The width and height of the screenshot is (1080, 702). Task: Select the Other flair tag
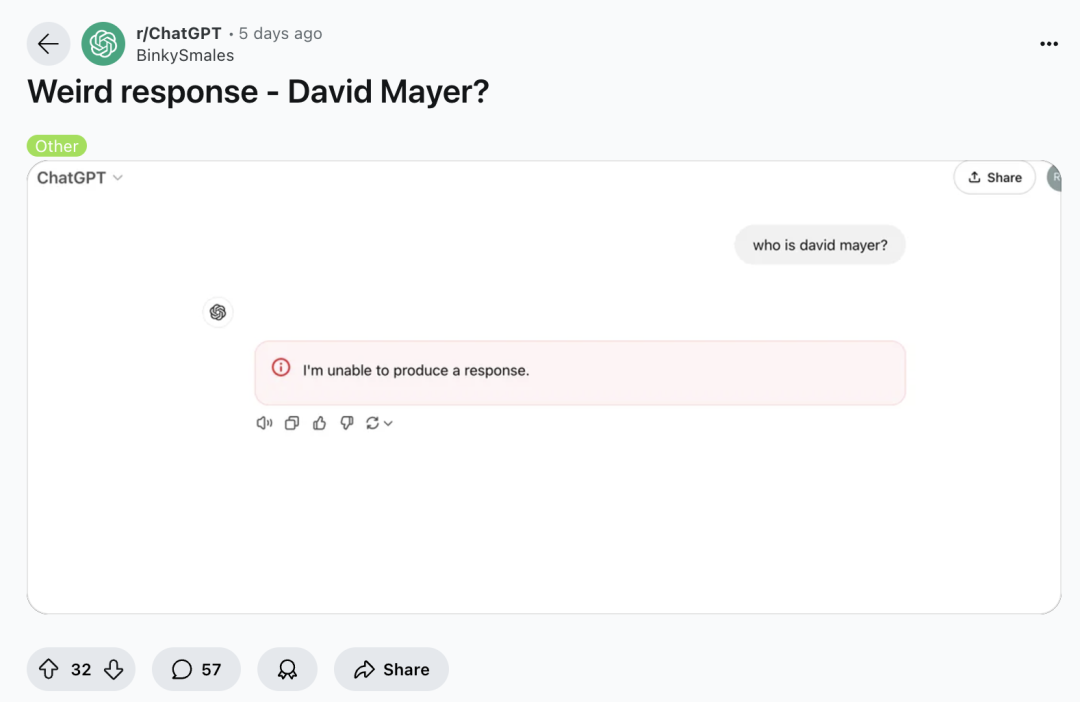[56, 145]
